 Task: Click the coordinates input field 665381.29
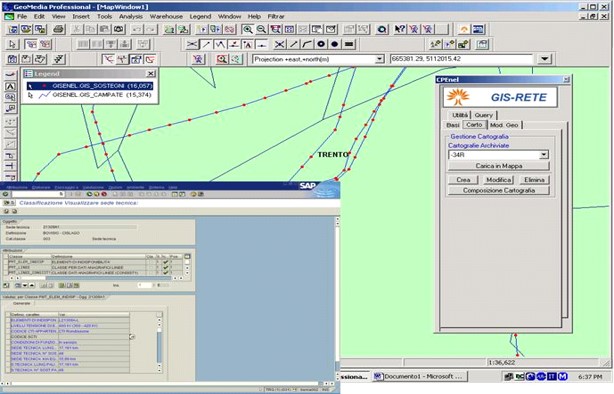pos(462,59)
